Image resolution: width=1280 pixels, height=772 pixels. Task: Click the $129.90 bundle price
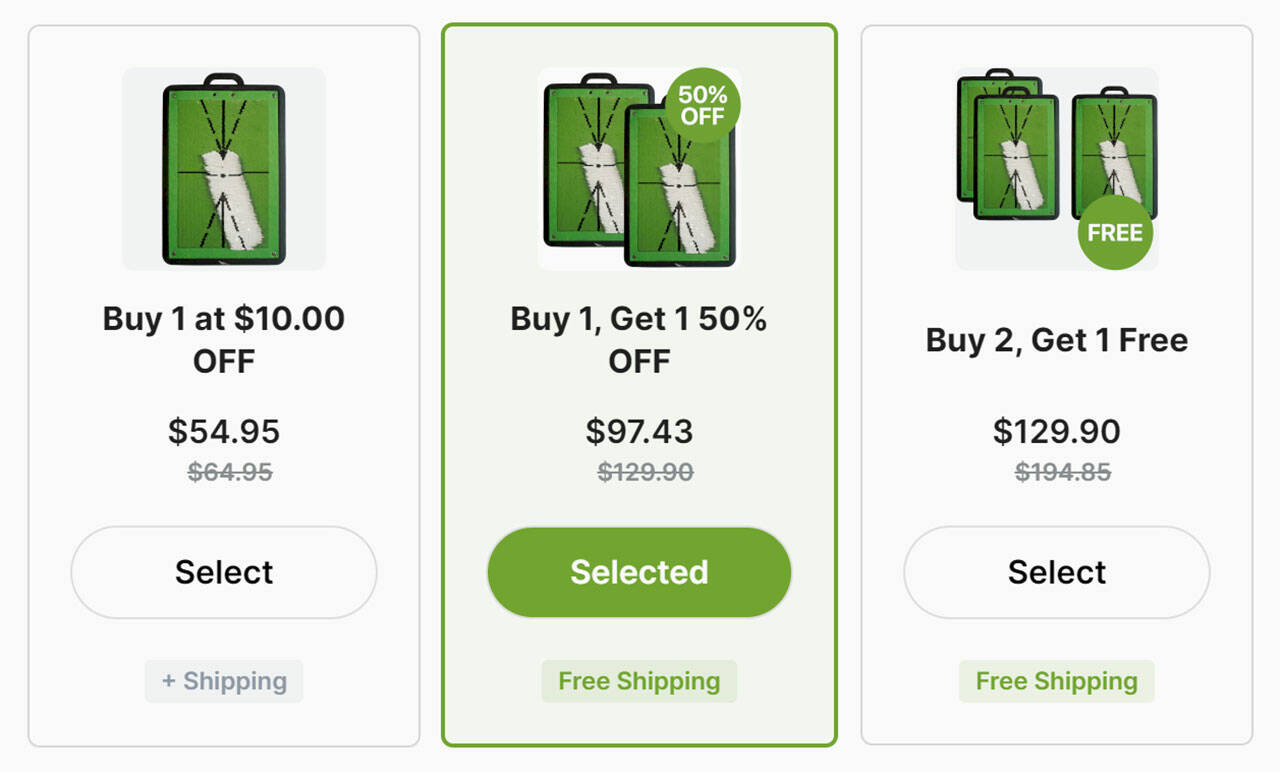(1057, 431)
